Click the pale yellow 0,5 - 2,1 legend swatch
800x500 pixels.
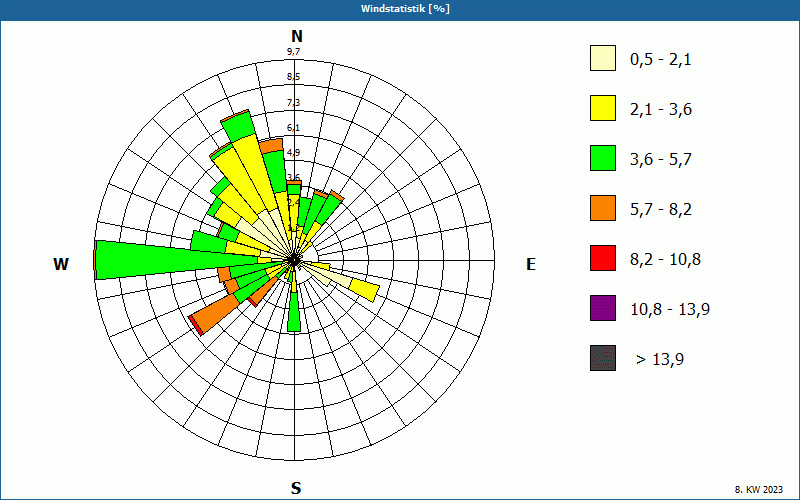click(603, 58)
